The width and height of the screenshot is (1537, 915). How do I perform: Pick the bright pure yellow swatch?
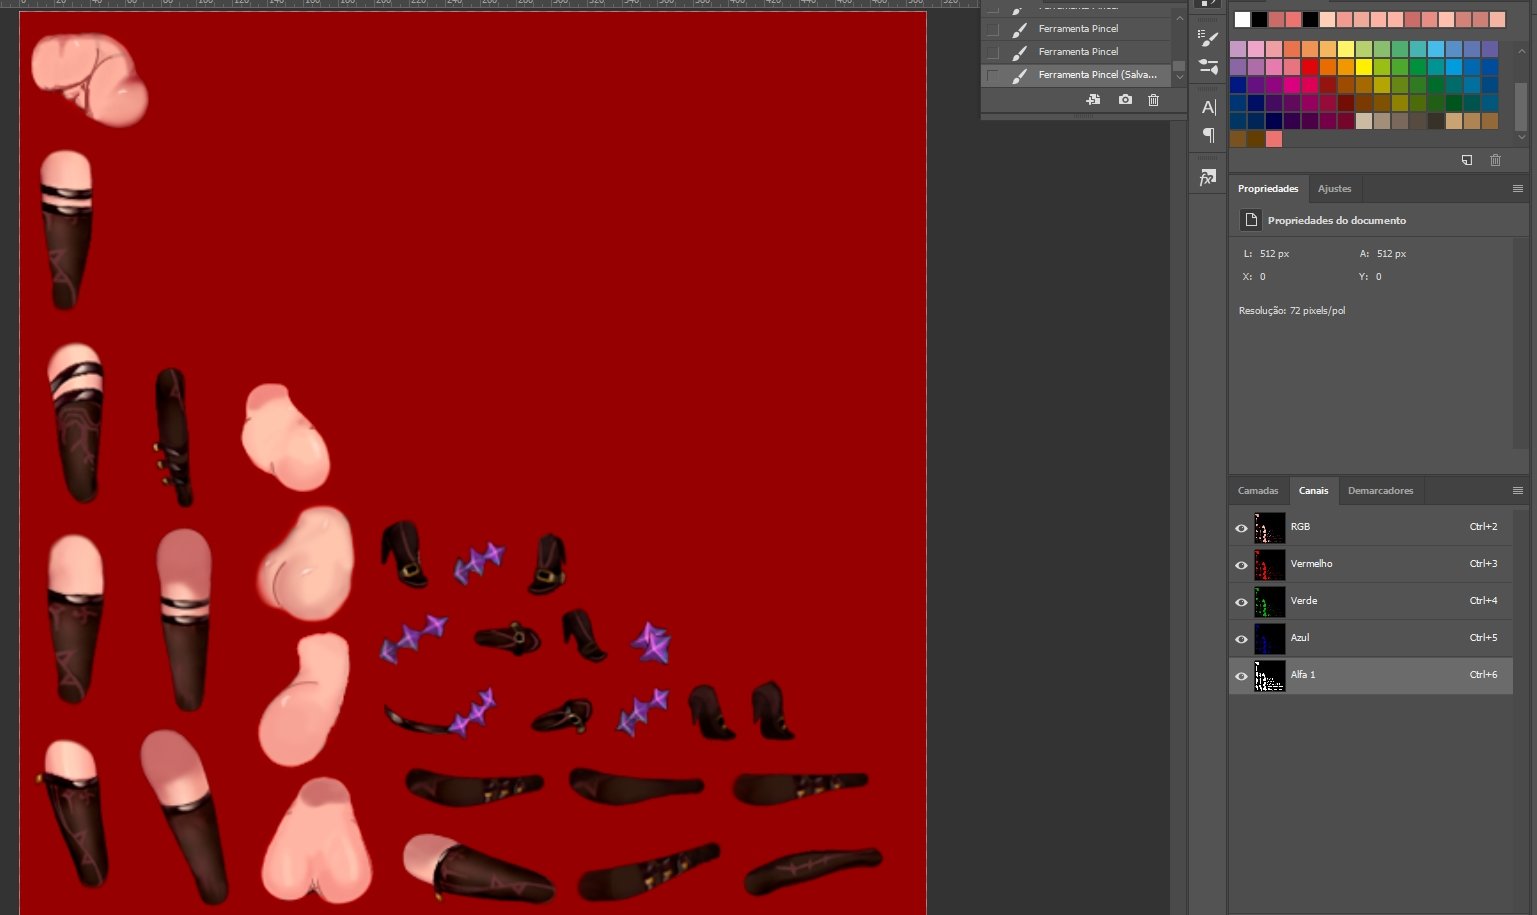(1364, 67)
